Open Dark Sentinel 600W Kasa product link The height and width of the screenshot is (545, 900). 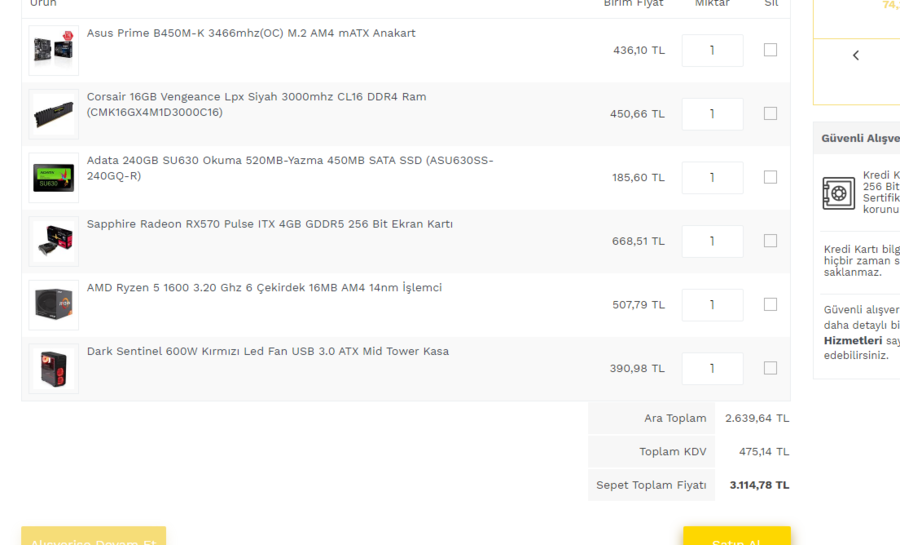[x=267, y=352]
